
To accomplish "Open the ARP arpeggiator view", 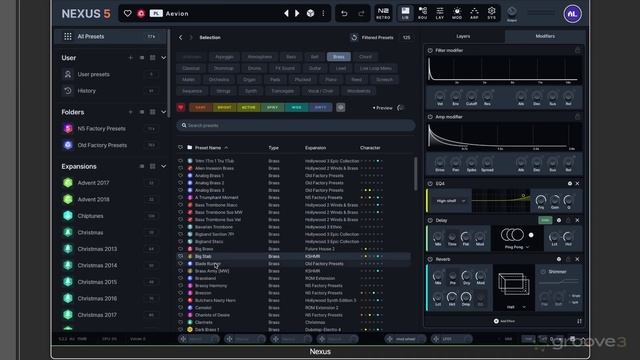I will pyautogui.click(x=474, y=13).
